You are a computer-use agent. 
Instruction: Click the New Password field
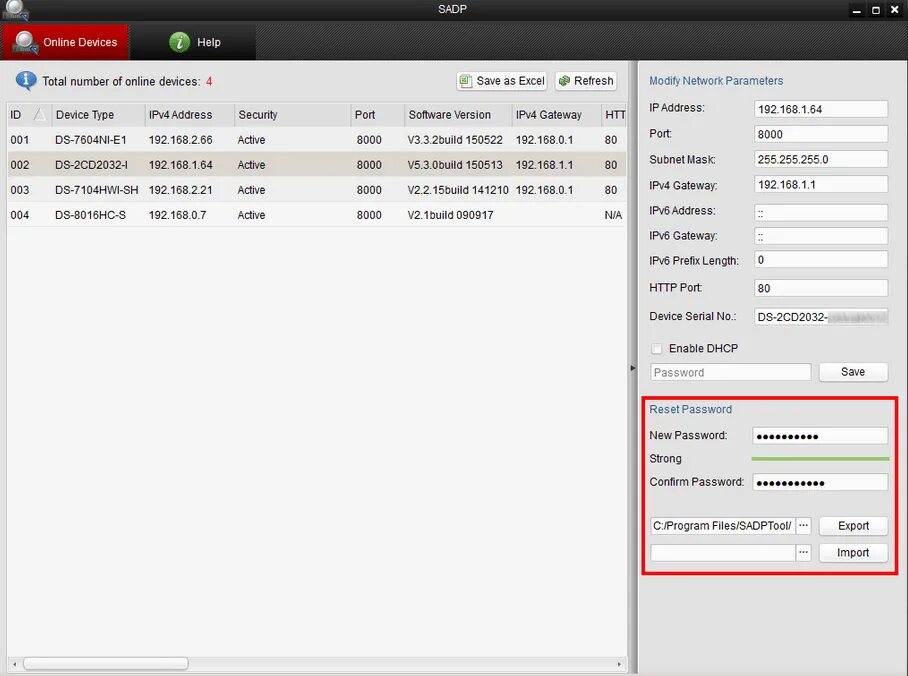point(820,436)
